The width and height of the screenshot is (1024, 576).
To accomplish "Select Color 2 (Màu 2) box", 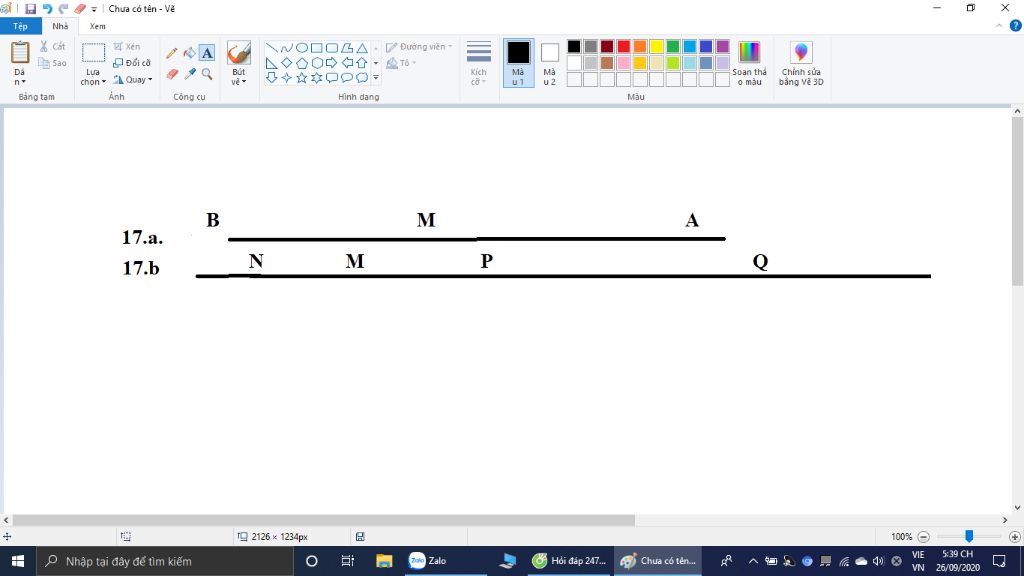I will point(550,63).
